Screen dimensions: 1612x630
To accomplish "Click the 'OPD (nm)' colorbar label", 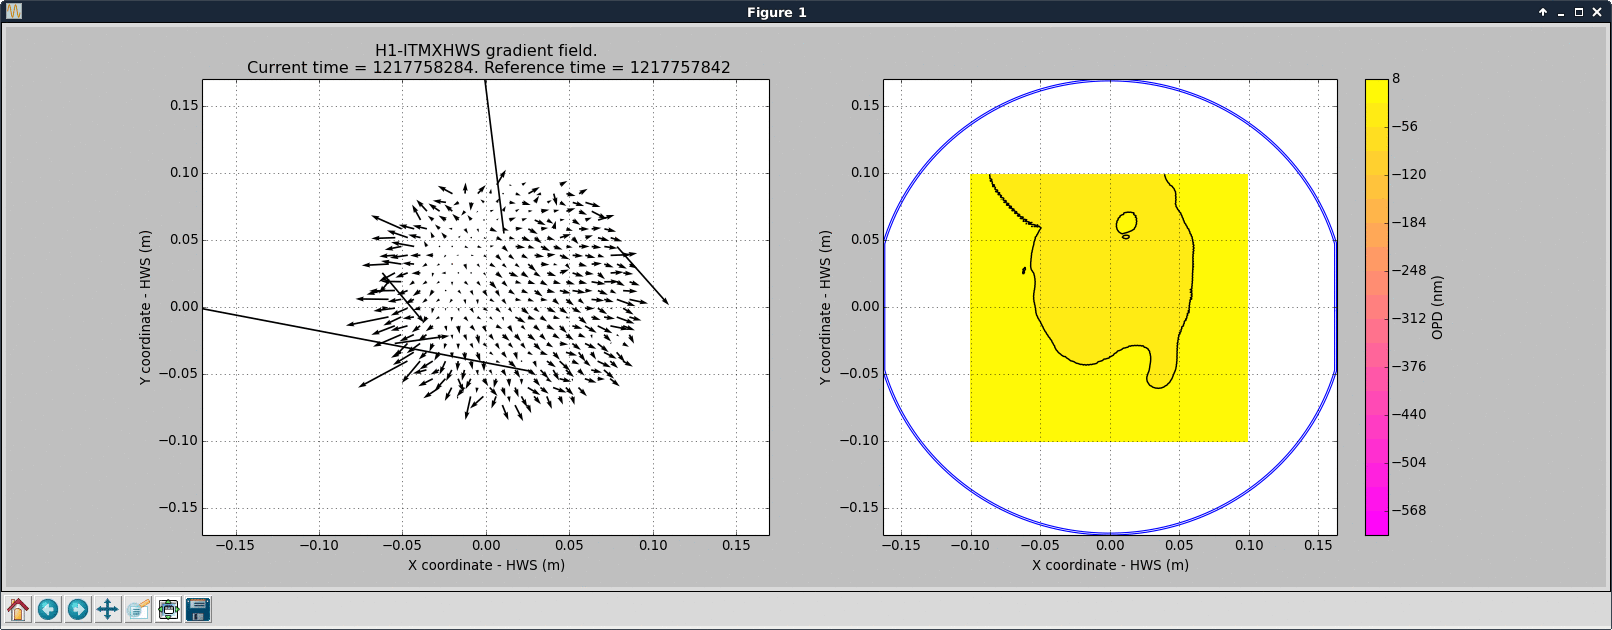I will [x=1437, y=307].
